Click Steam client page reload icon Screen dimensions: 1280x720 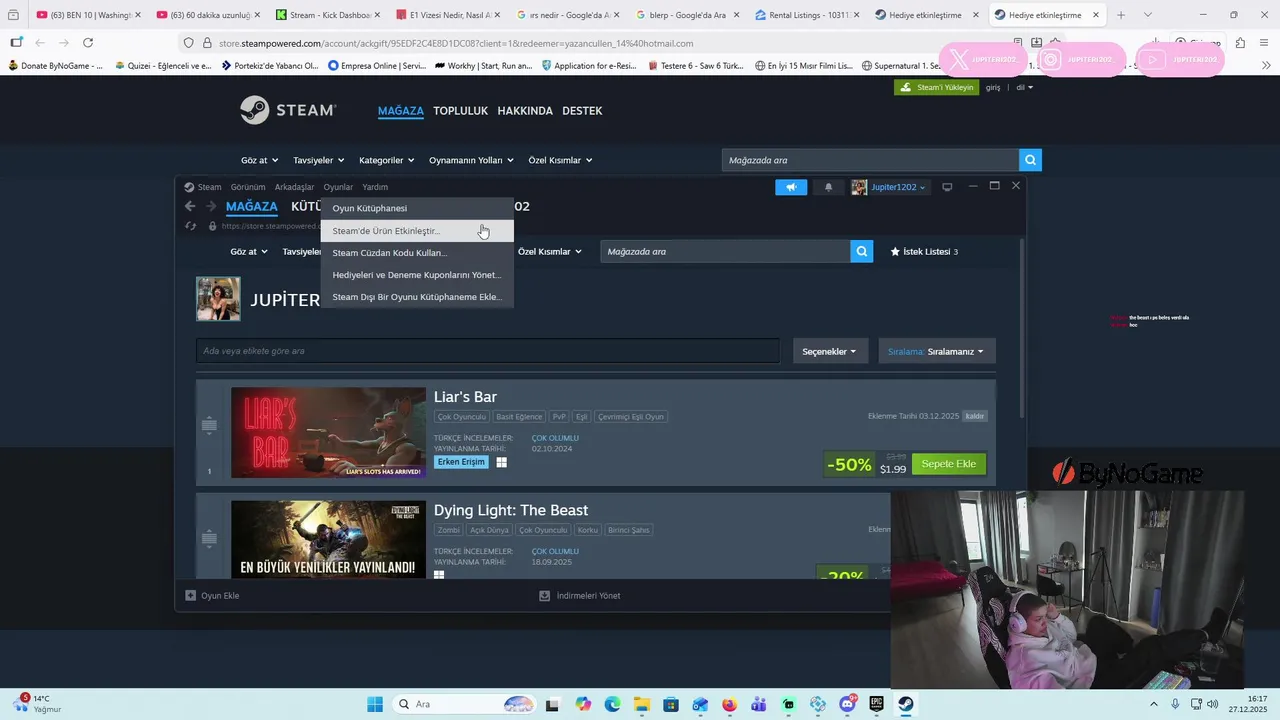(190, 226)
